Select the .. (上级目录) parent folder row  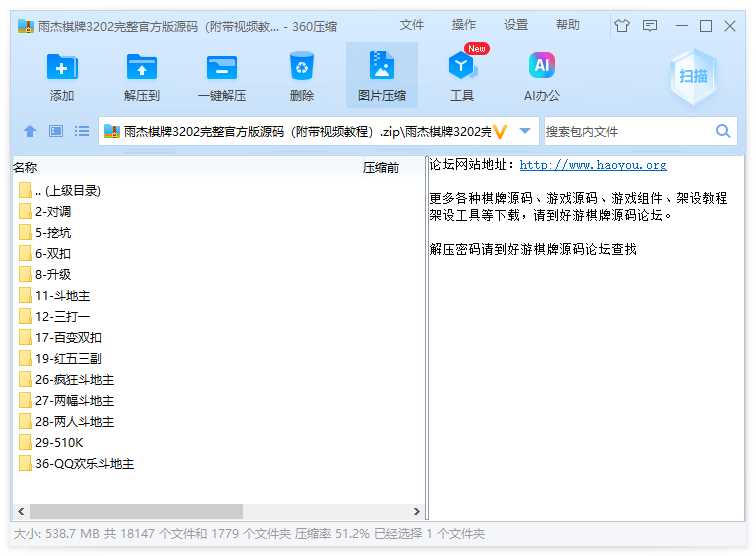point(60,190)
